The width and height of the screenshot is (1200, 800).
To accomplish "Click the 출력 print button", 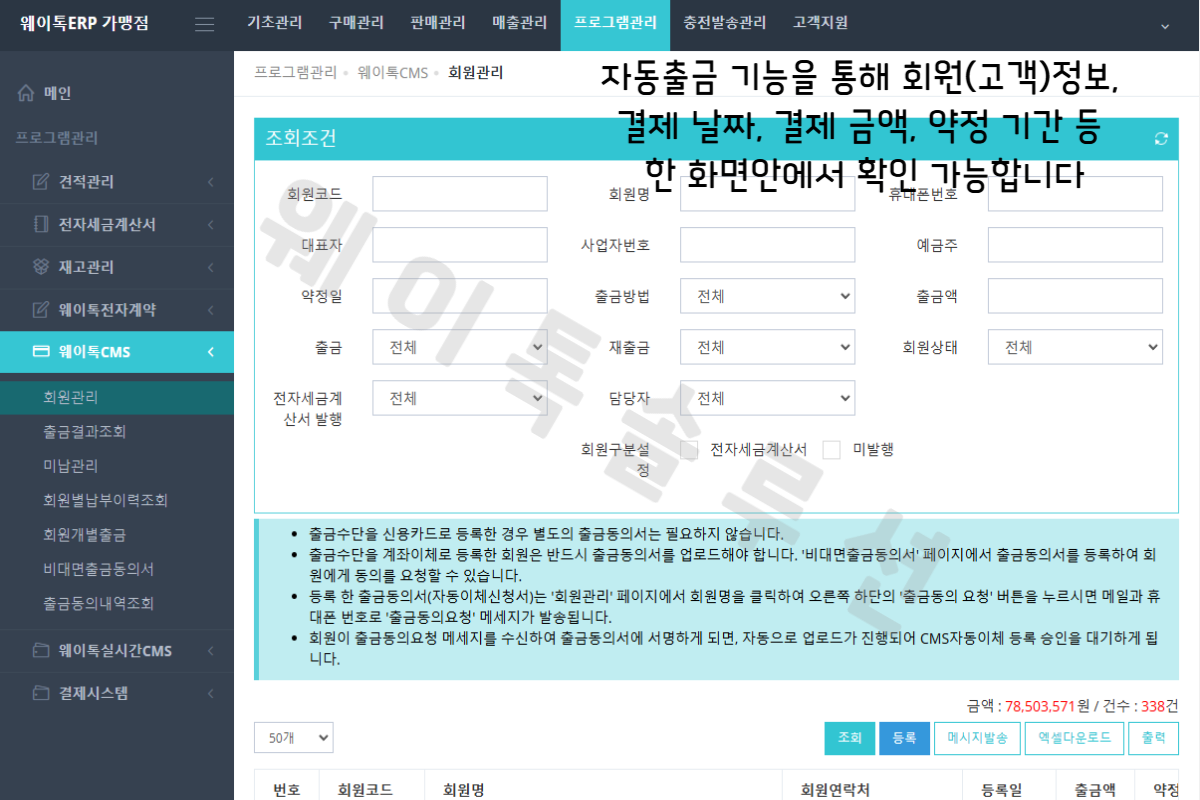I will coord(1153,738).
